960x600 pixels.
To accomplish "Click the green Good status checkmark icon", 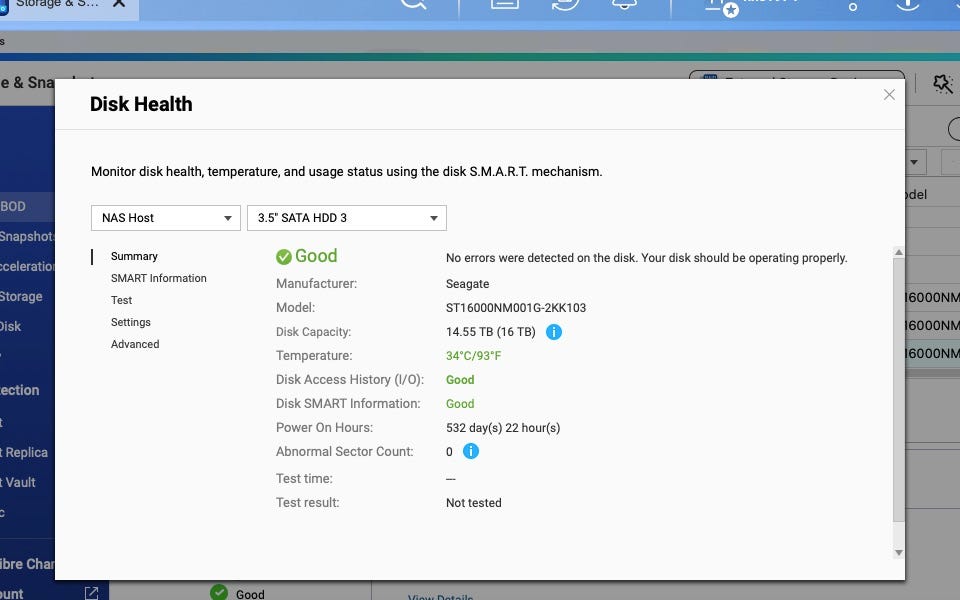I will [284, 257].
